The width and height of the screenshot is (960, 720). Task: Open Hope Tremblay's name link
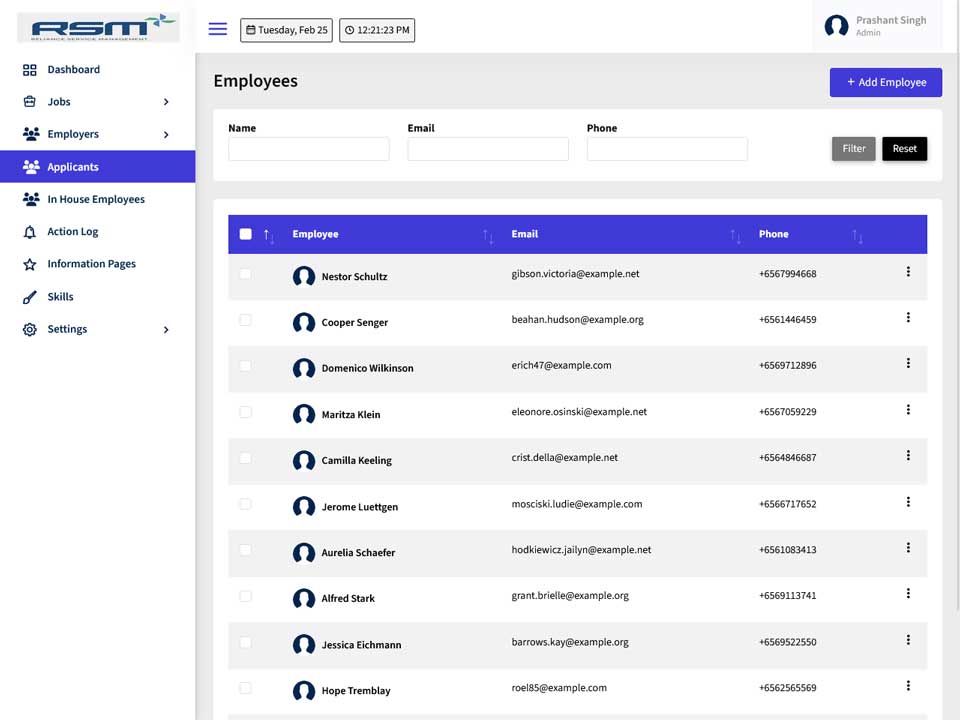point(356,691)
